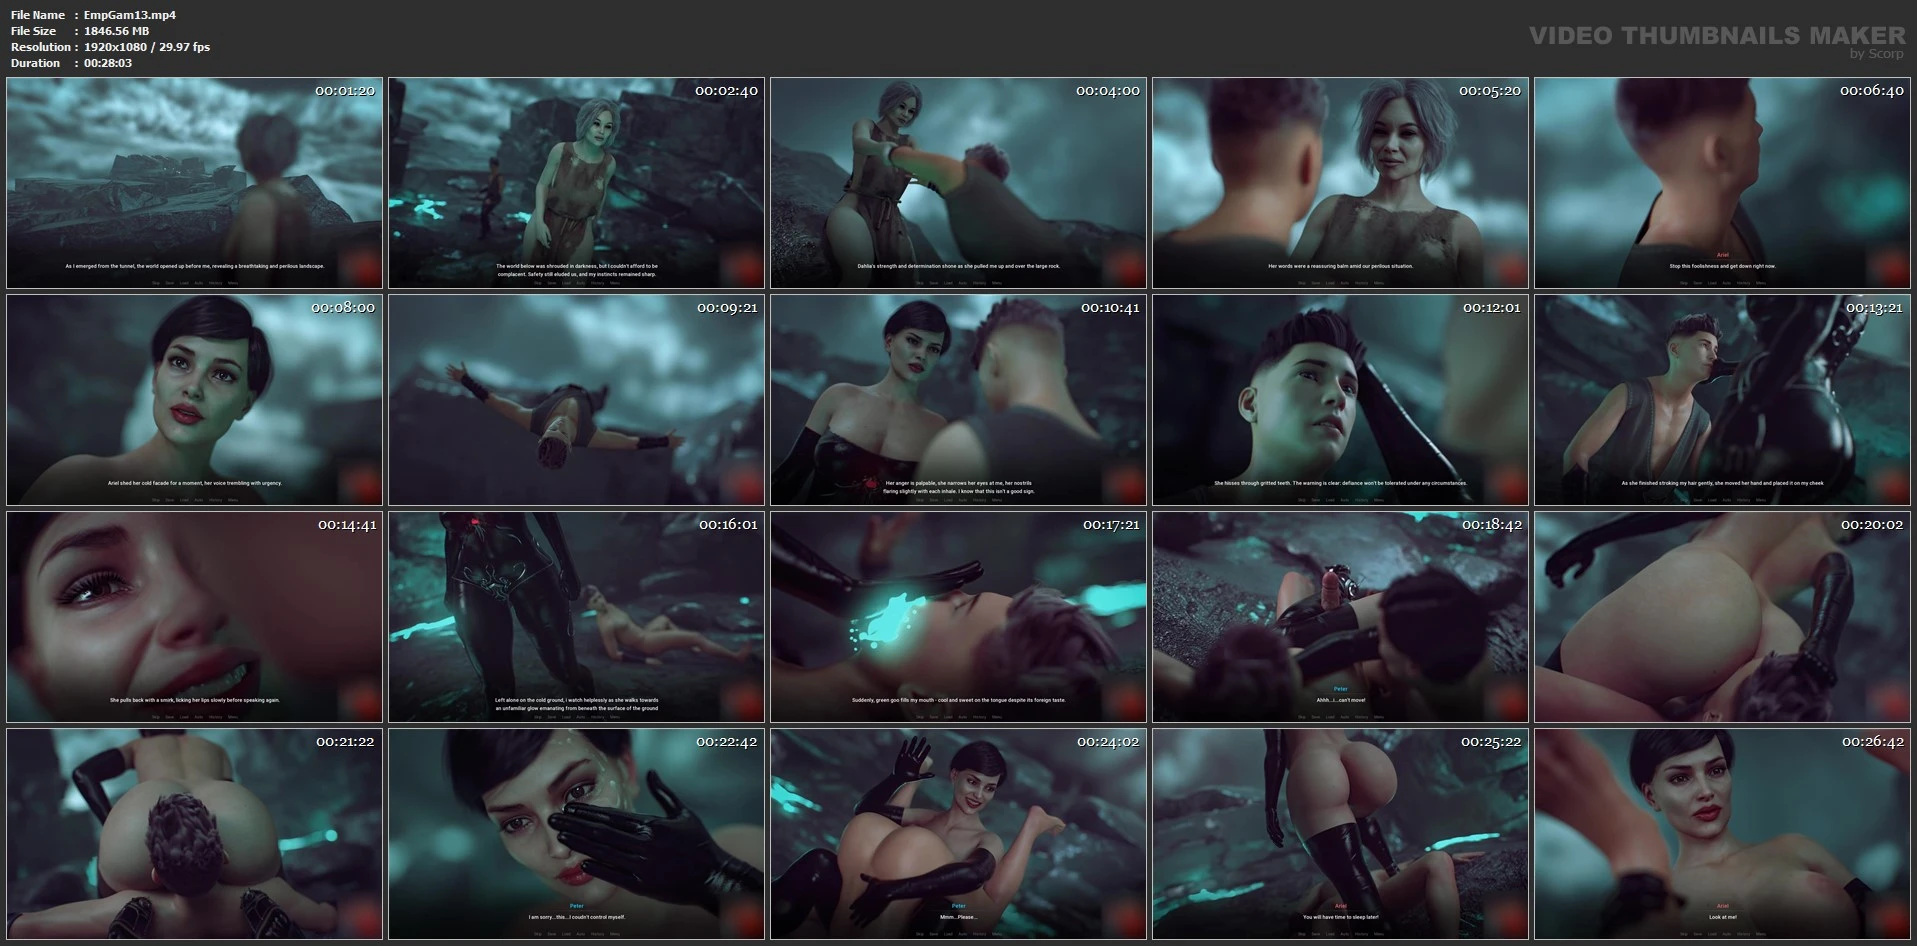
Task: Open the frame with timestamp 00:24:02
Action: tap(958, 834)
